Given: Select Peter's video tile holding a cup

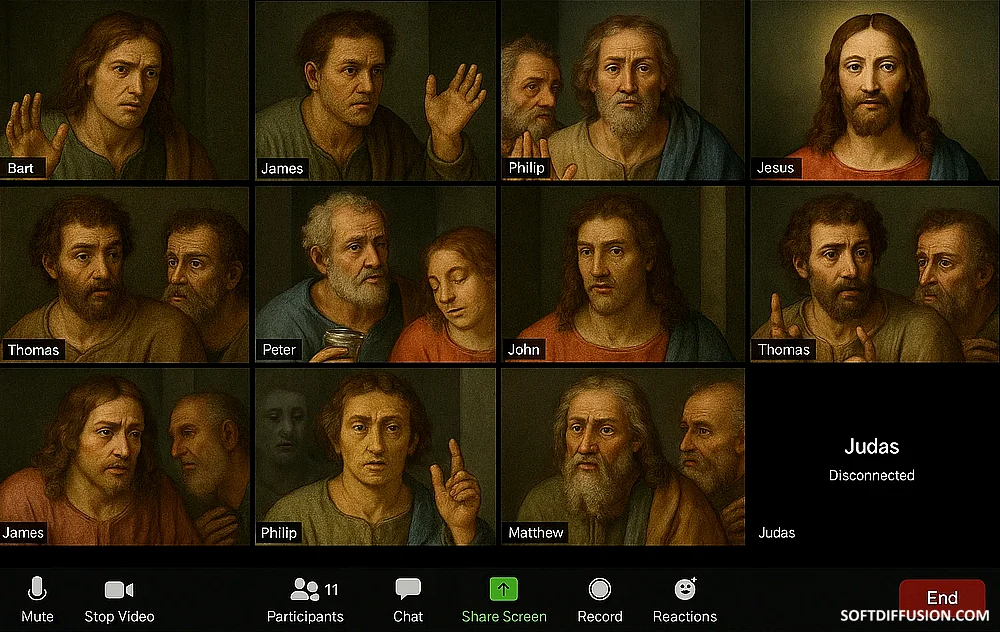Looking at the screenshot, I should (x=376, y=274).
